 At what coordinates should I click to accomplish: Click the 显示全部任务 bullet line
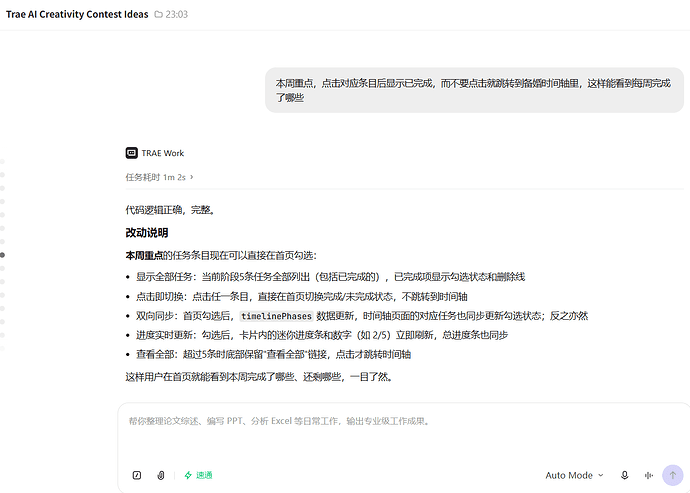[330, 277]
